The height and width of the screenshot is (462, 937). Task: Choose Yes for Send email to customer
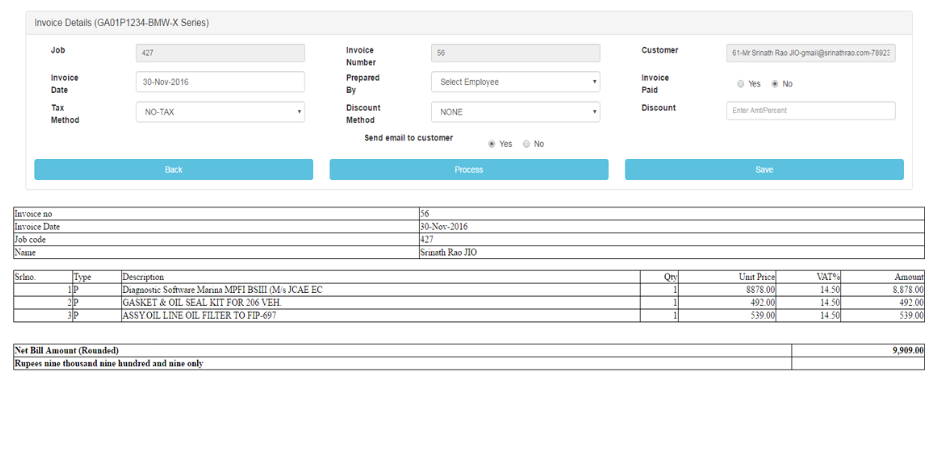point(492,144)
